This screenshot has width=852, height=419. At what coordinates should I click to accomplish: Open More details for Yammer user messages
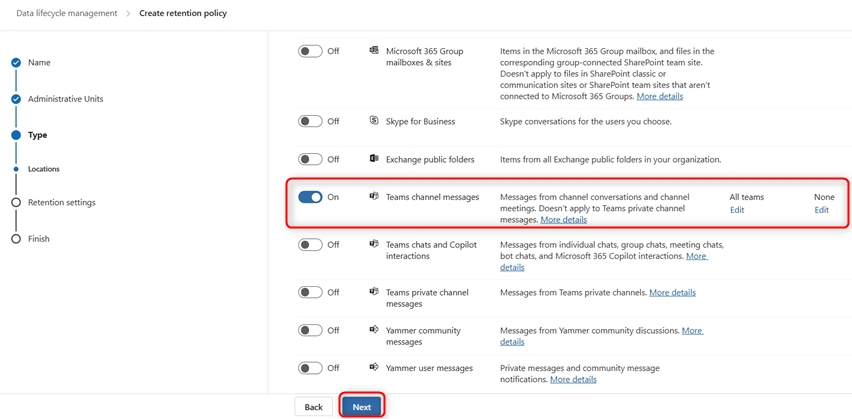[573, 379]
